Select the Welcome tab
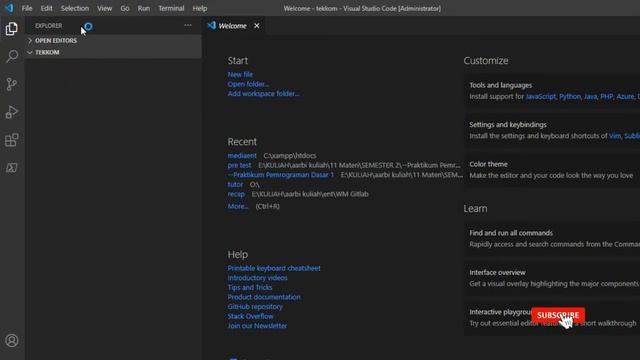This screenshot has width=640, height=360. [x=233, y=26]
